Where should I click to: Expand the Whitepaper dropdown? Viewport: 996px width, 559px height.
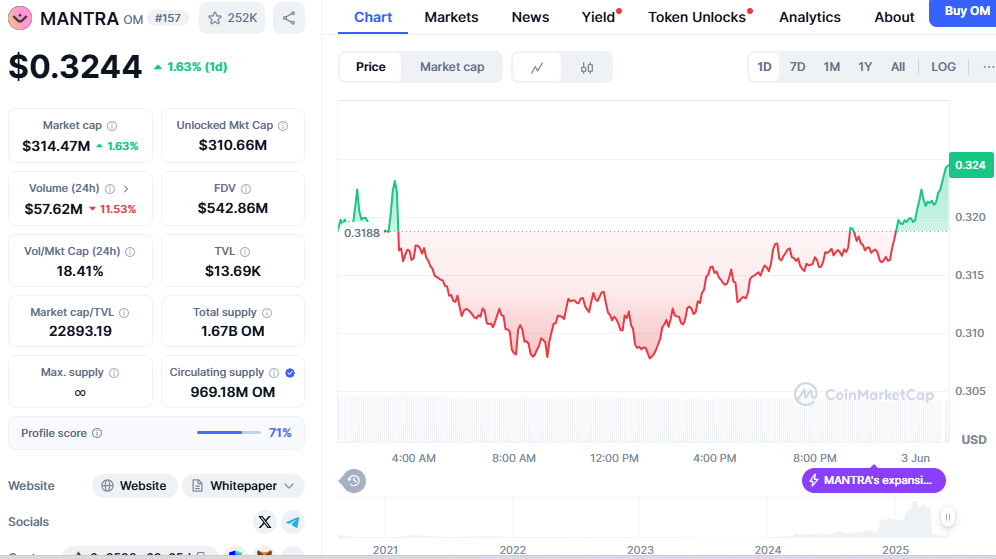click(289, 486)
